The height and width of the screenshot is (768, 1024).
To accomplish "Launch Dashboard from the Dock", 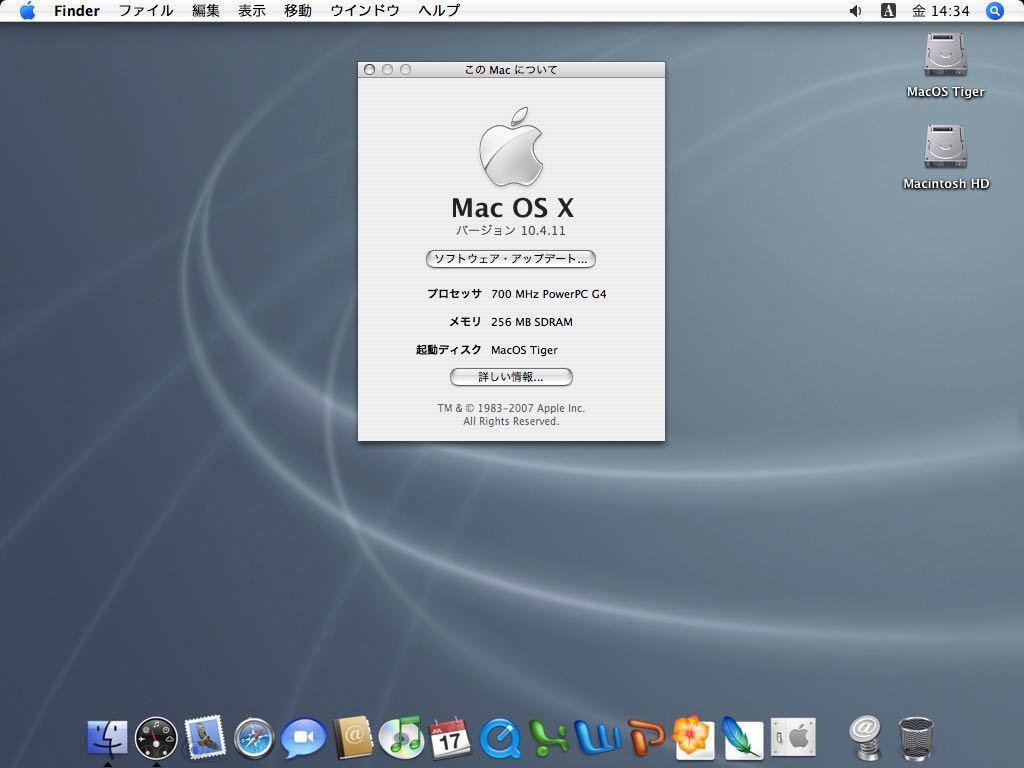I will [156, 738].
